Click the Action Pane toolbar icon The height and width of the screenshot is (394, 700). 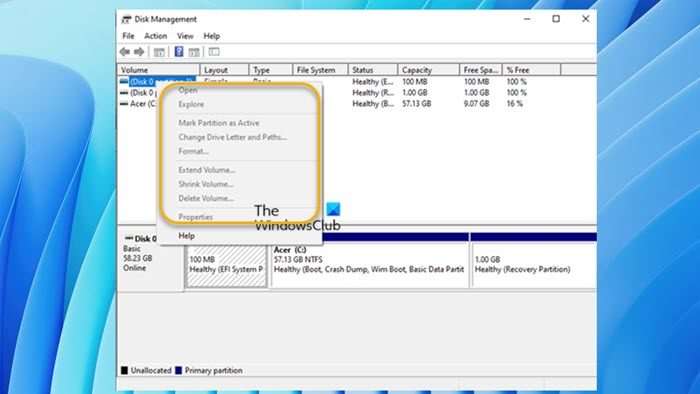click(x=194, y=52)
